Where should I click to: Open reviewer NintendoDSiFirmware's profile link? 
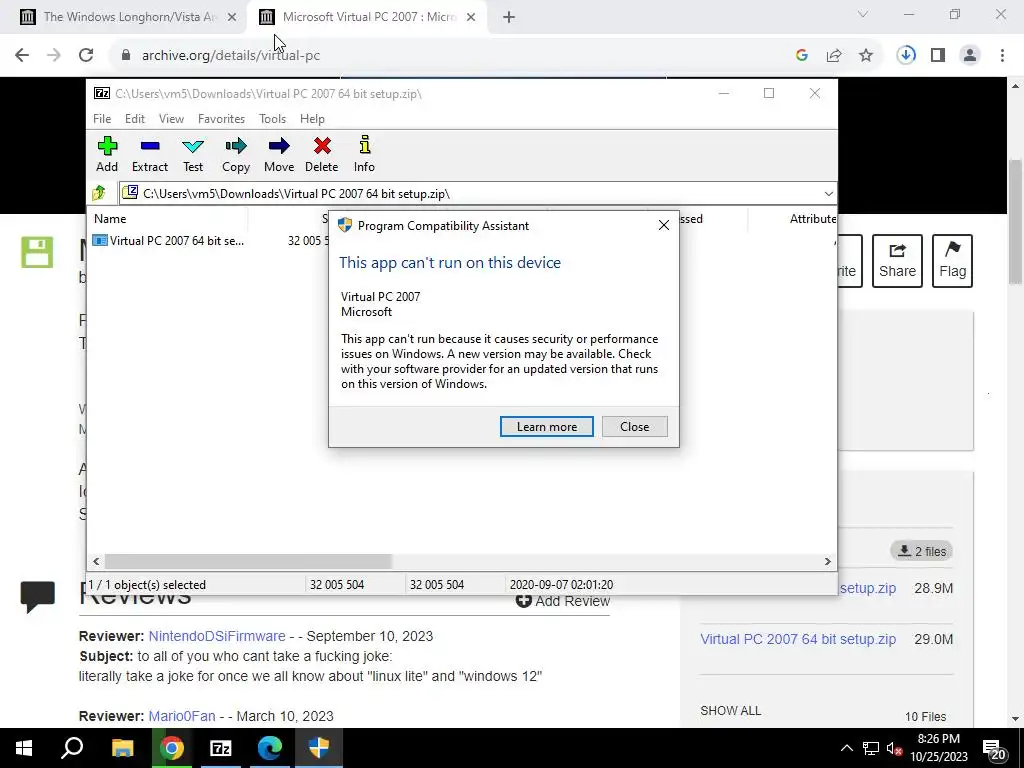[x=217, y=636]
